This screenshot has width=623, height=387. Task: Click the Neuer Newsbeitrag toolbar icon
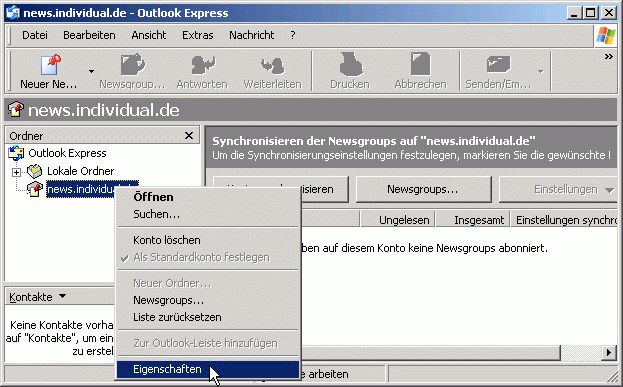point(50,65)
